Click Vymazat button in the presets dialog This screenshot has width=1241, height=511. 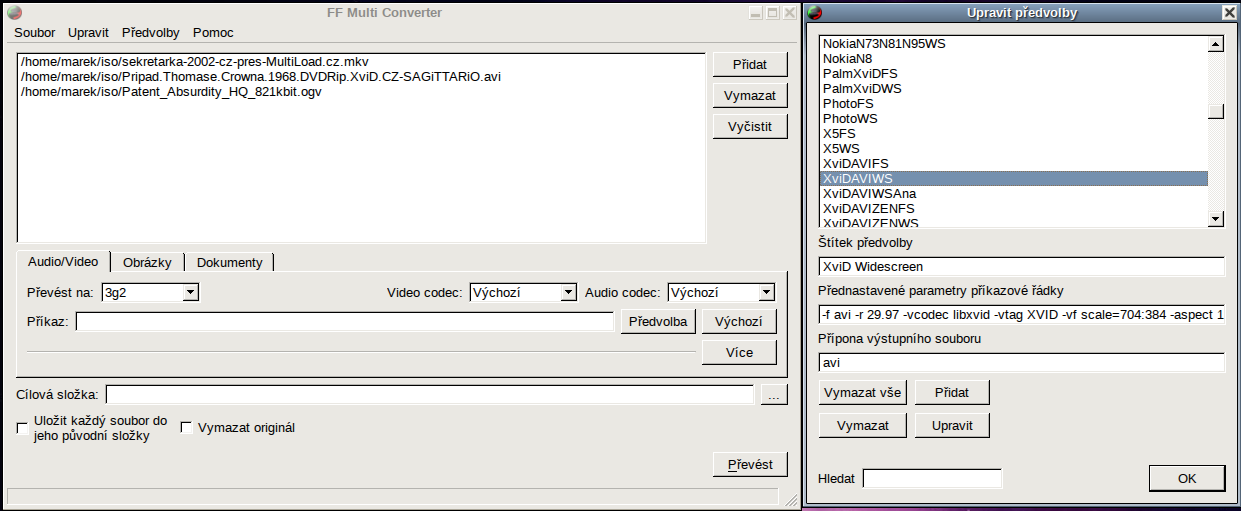(x=862, y=425)
